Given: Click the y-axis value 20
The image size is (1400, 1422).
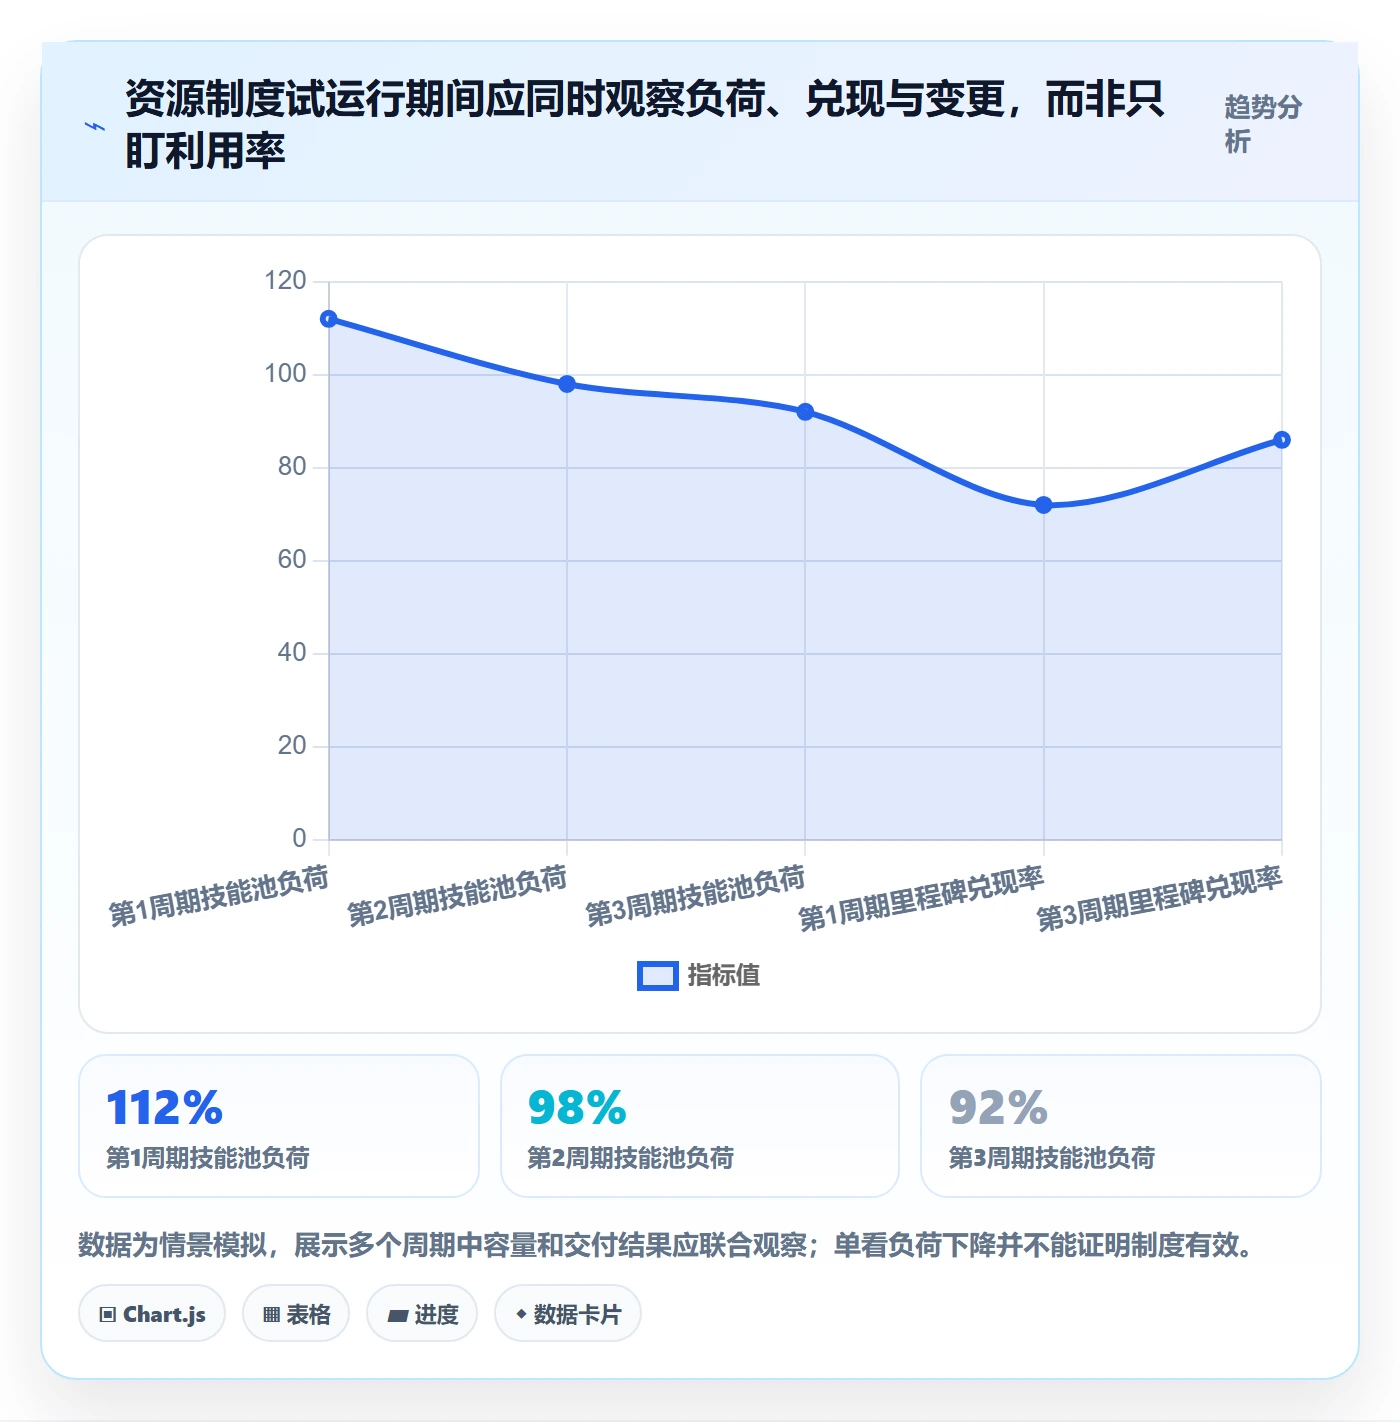Looking at the screenshot, I should pos(292,746).
